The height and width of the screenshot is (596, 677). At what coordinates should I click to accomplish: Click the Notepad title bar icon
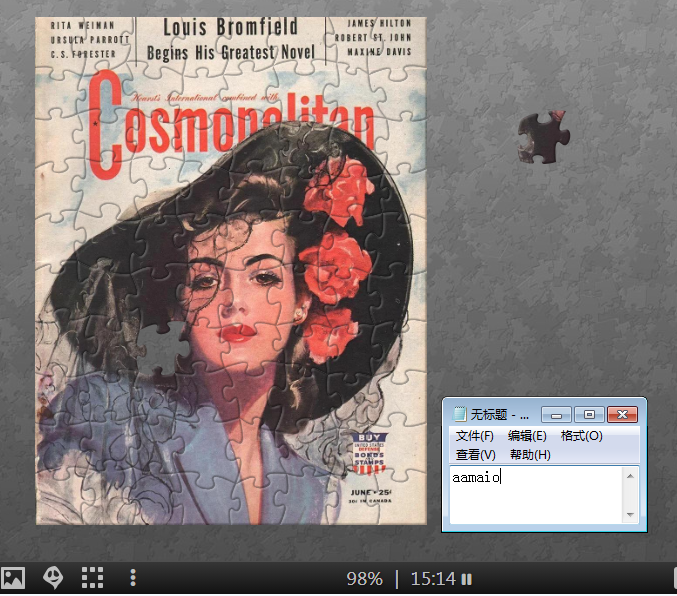[459, 414]
